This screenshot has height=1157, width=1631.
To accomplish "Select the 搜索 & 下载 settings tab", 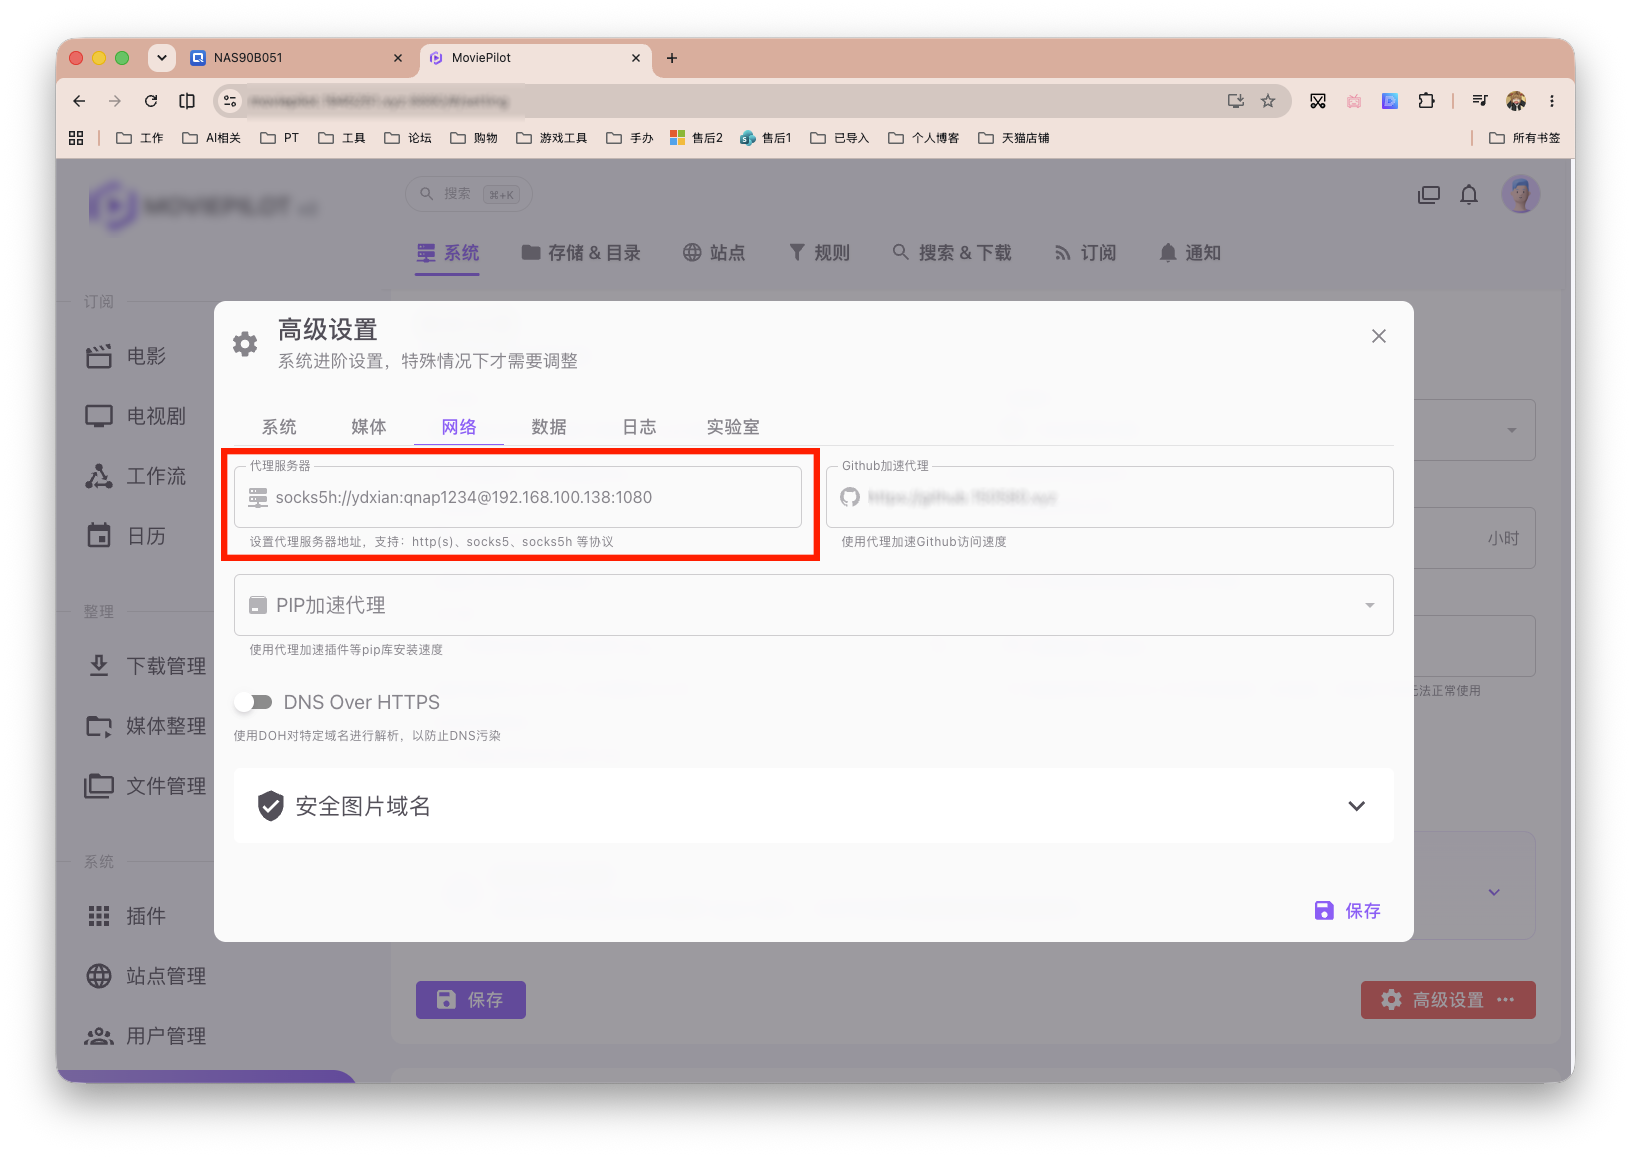I will click(x=952, y=253).
